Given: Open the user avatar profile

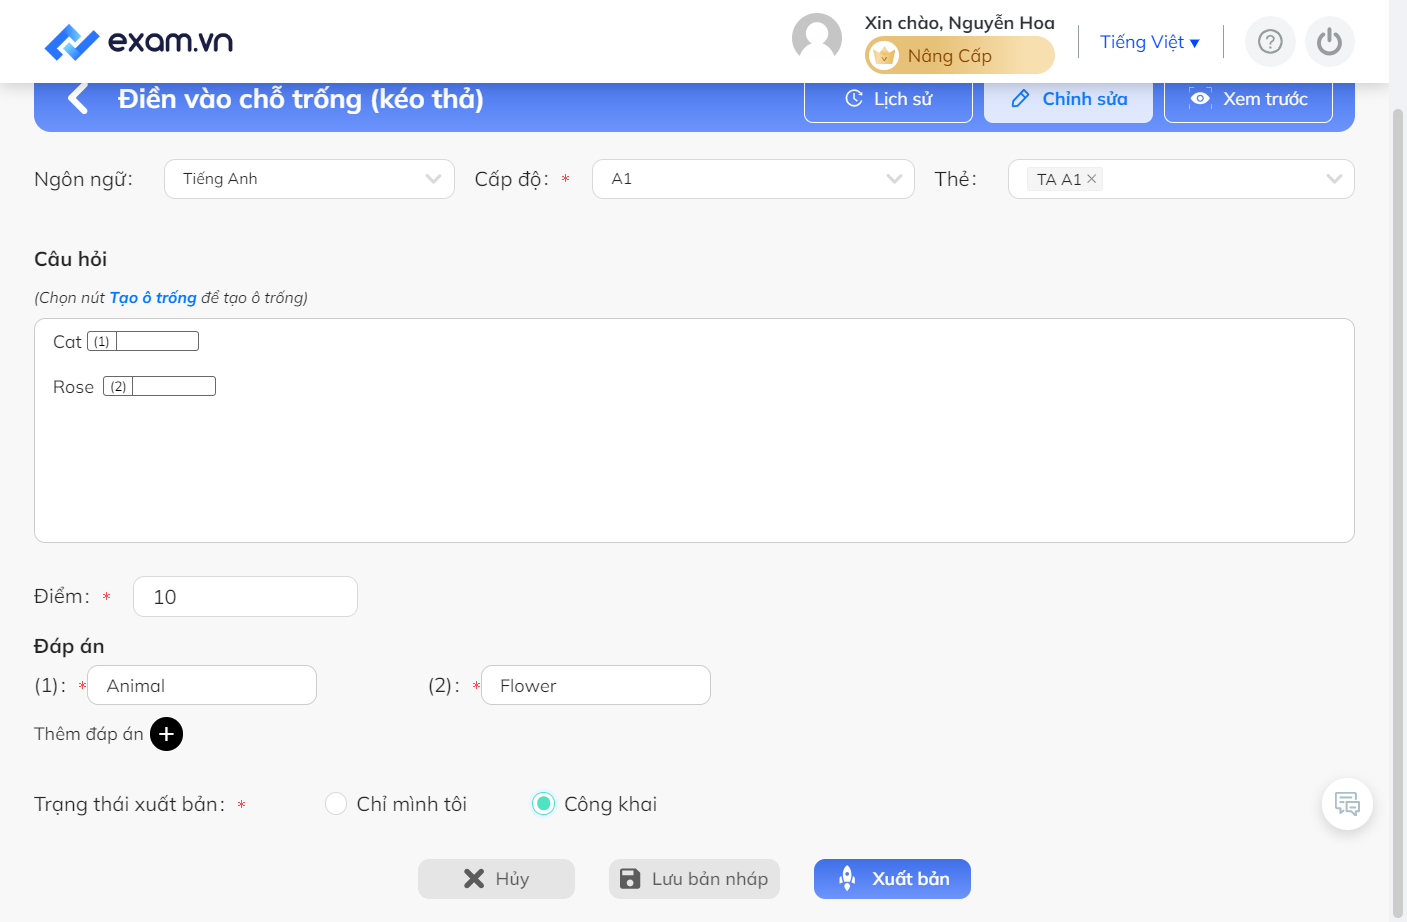Looking at the screenshot, I should click(x=817, y=39).
